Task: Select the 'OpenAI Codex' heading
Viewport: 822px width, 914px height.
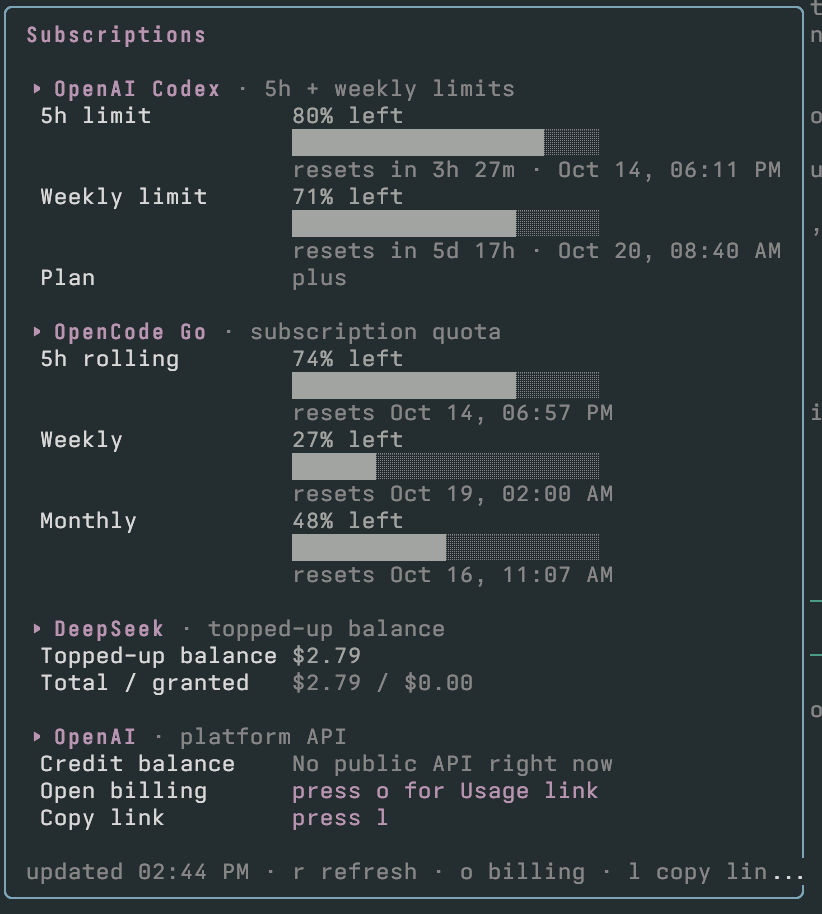Action: point(137,89)
